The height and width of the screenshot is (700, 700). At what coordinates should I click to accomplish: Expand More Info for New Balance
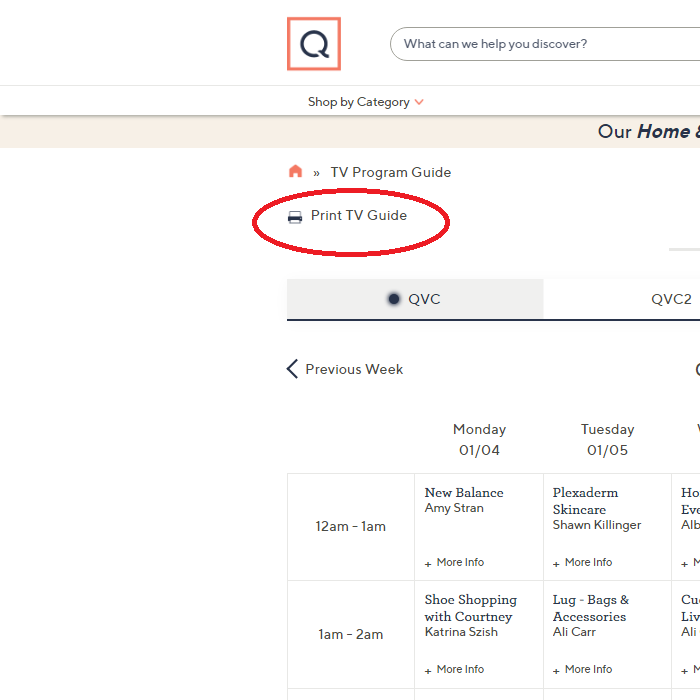[x=455, y=563]
